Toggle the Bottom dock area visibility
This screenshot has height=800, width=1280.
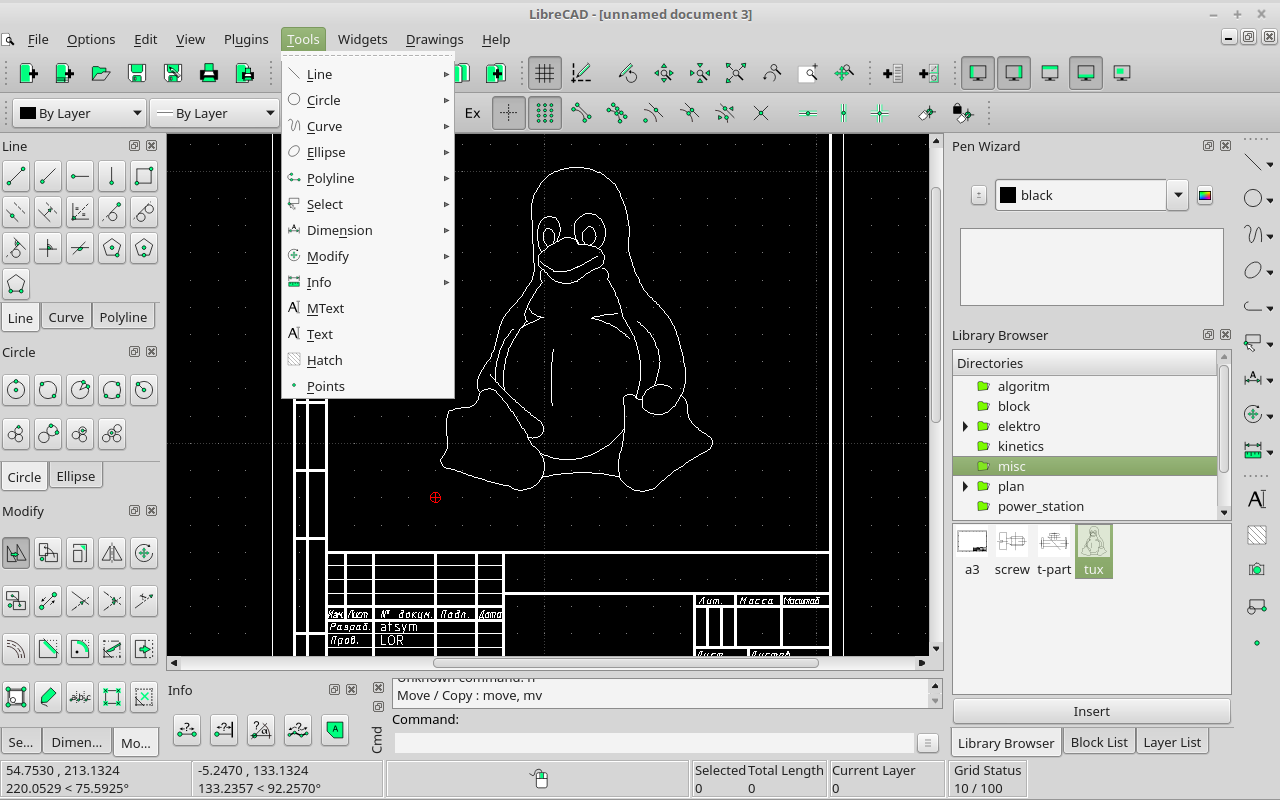(1086, 73)
